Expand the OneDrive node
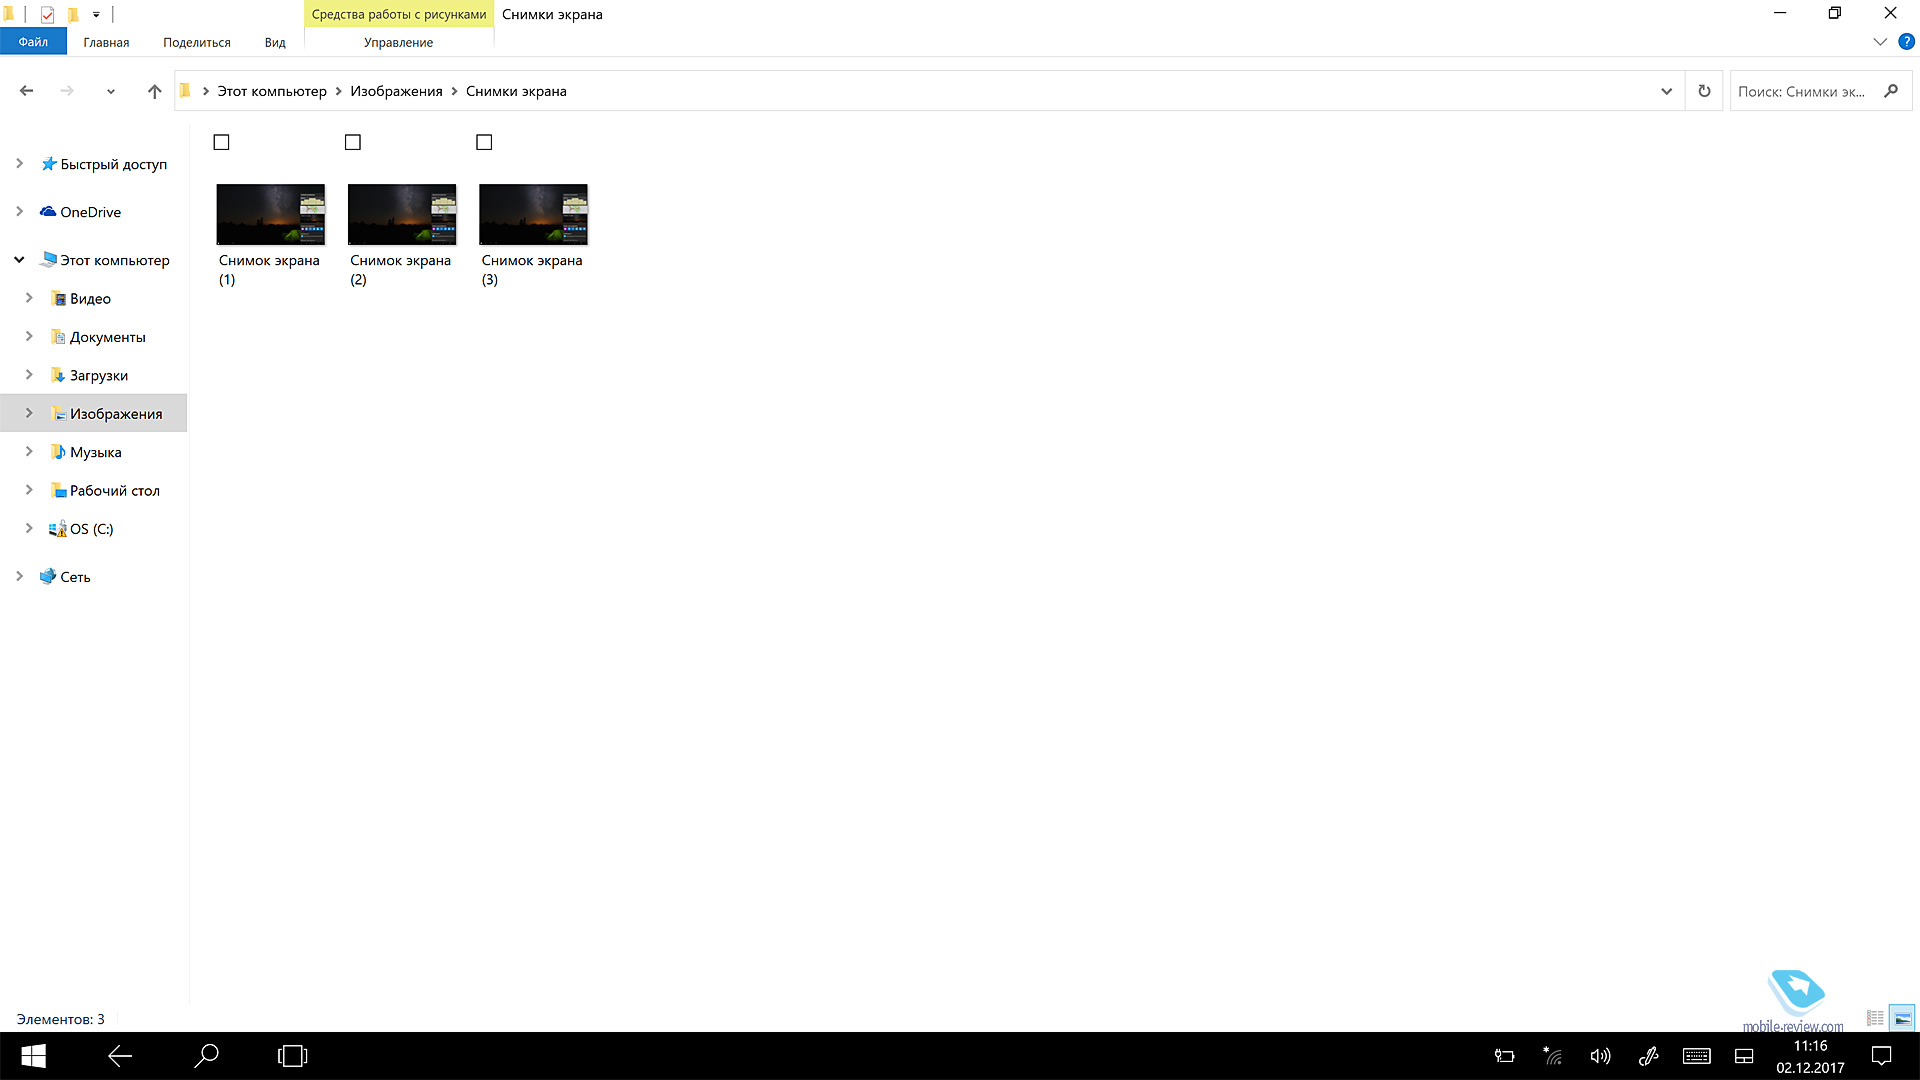Viewport: 1920px width, 1080px height. pos(19,211)
